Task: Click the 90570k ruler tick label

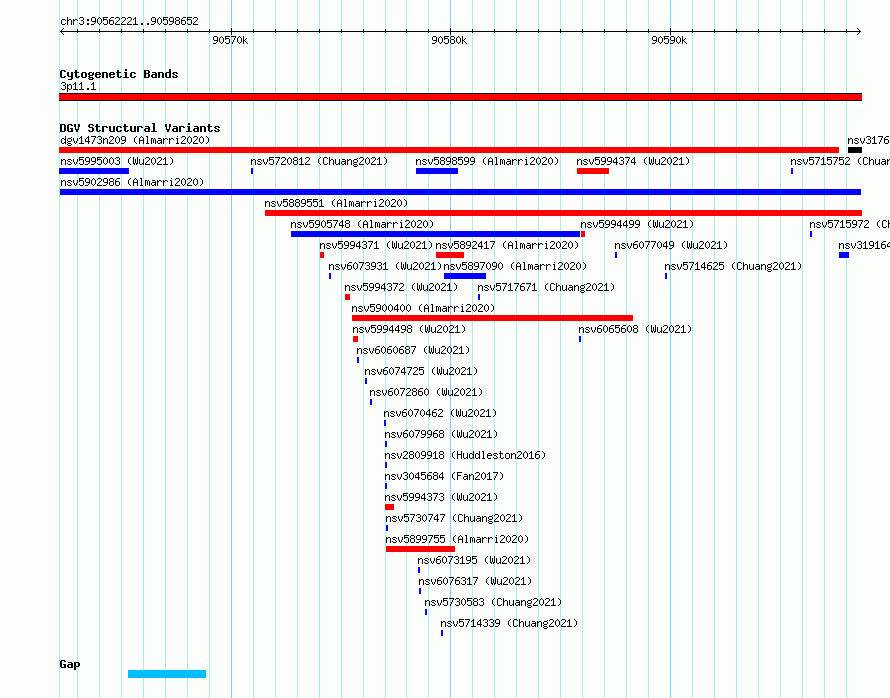Action: [x=230, y=40]
